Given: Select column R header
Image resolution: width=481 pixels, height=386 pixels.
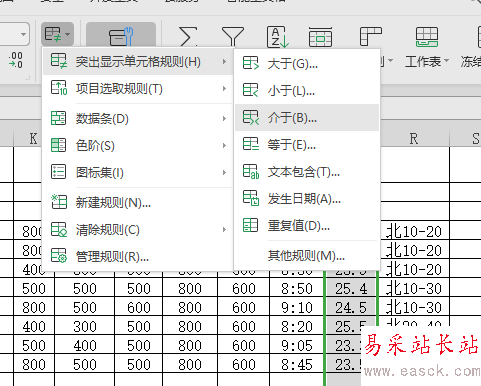Looking at the screenshot, I should click(414, 138).
